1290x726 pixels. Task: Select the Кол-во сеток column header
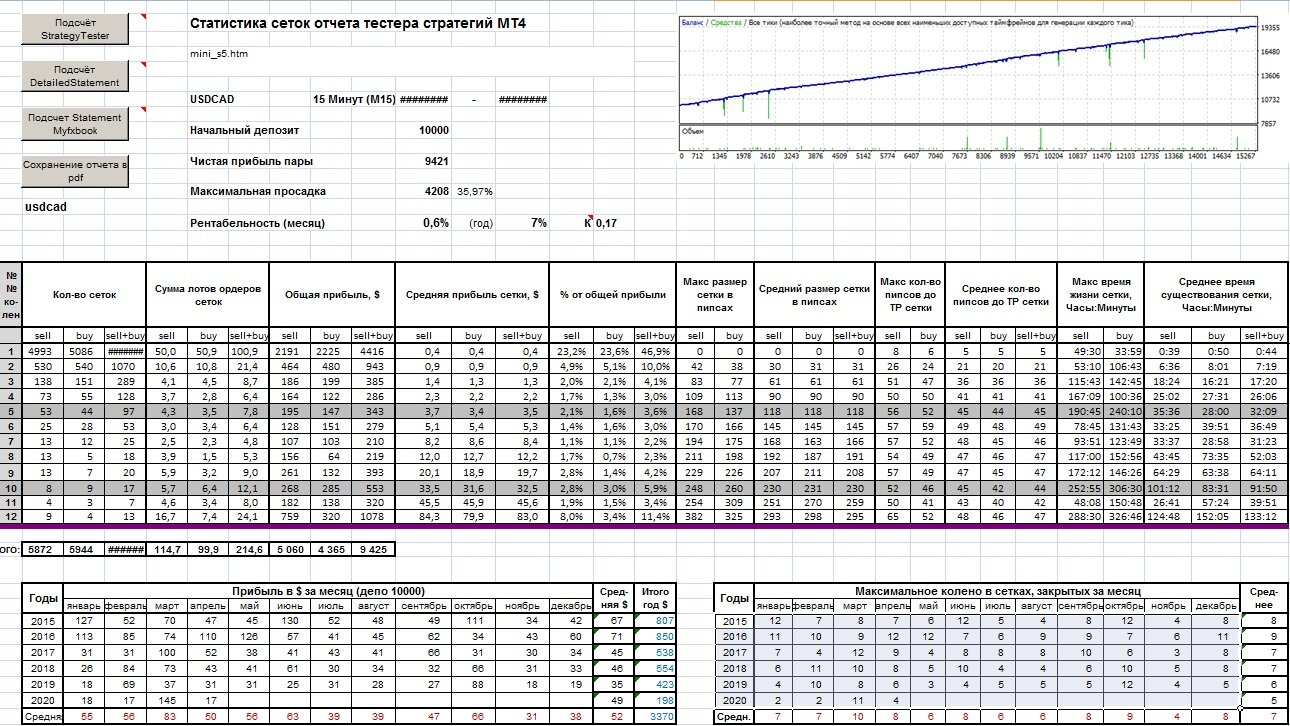click(x=85, y=295)
